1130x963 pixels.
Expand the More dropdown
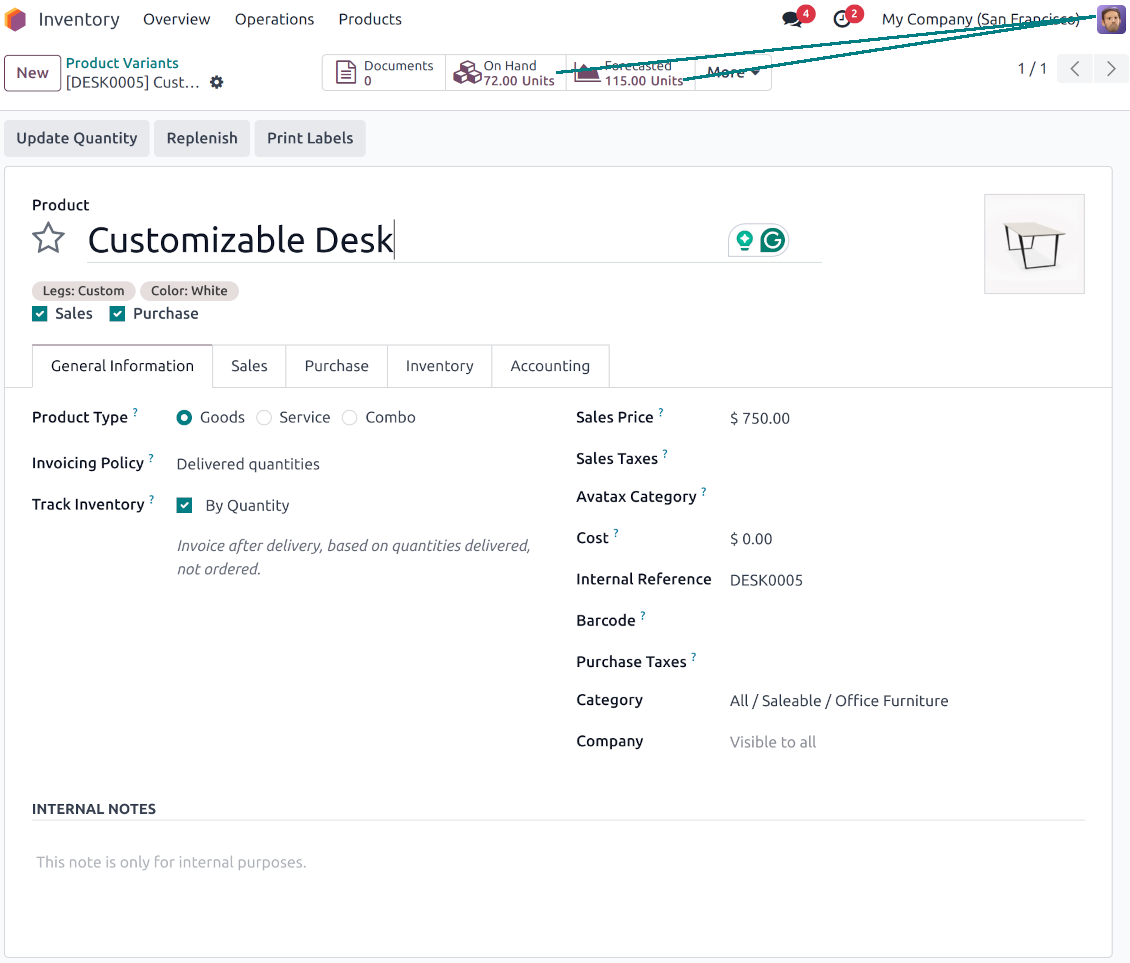(733, 73)
